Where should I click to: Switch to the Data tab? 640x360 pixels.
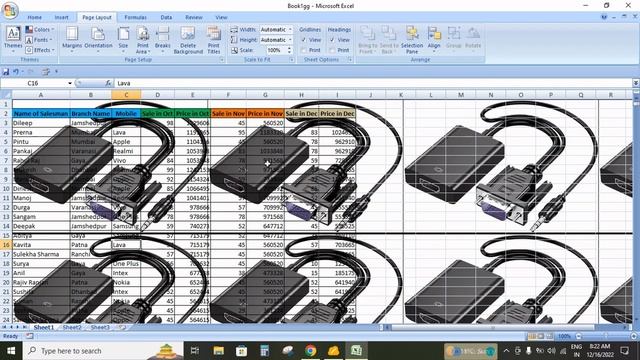[x=166, y=18]
